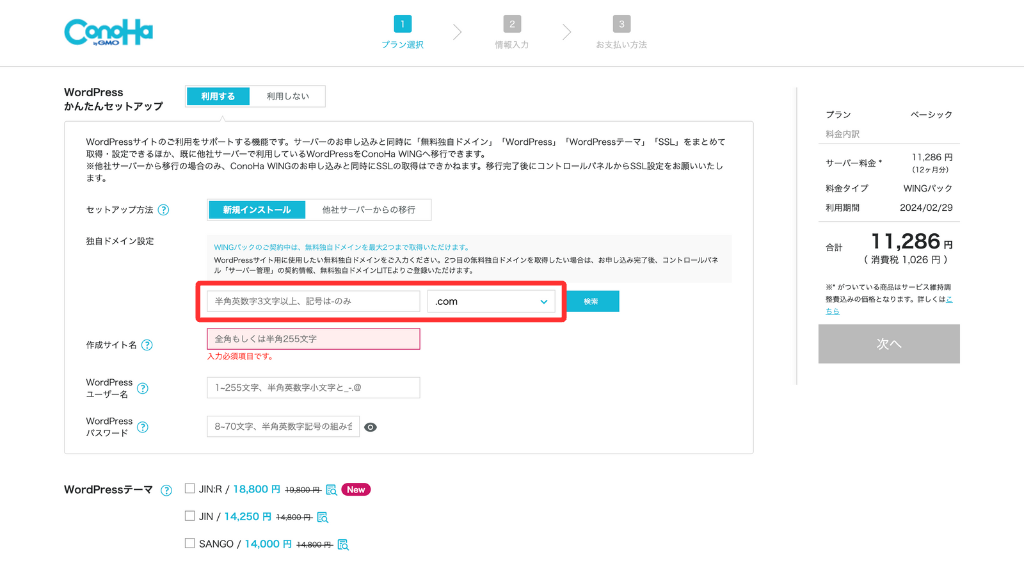Preview SANGO theme details icon
1024x561 pixels.
[x=343, y=545]
